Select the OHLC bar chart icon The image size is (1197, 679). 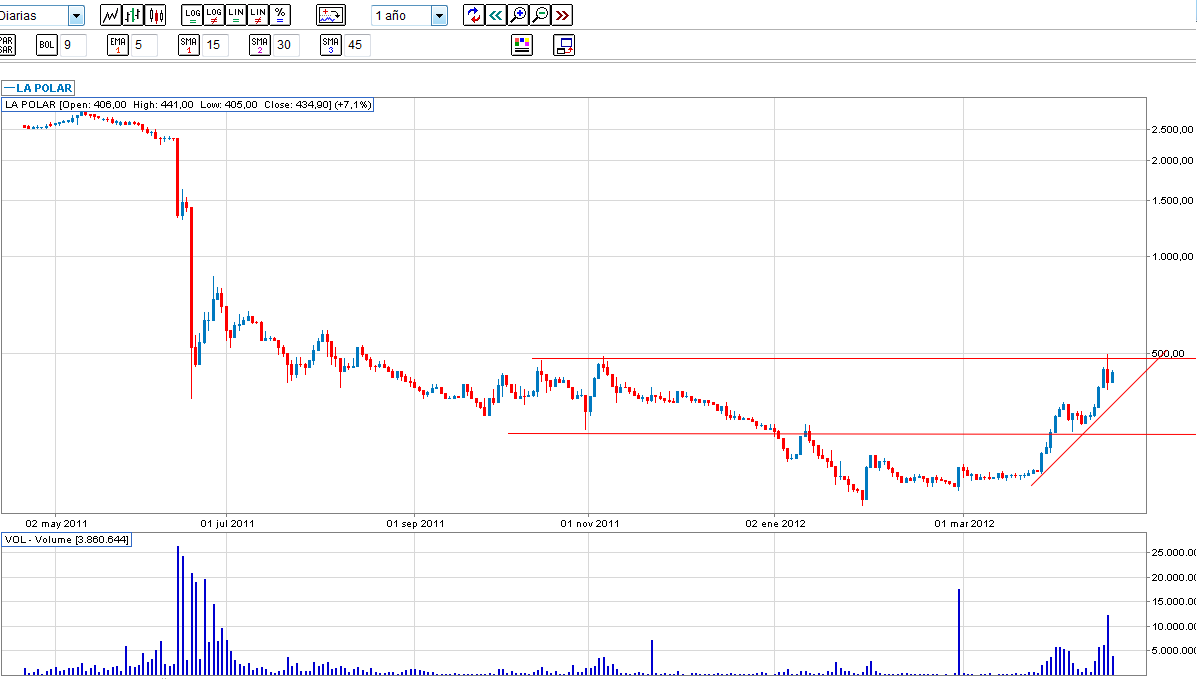tap(133, 15)
